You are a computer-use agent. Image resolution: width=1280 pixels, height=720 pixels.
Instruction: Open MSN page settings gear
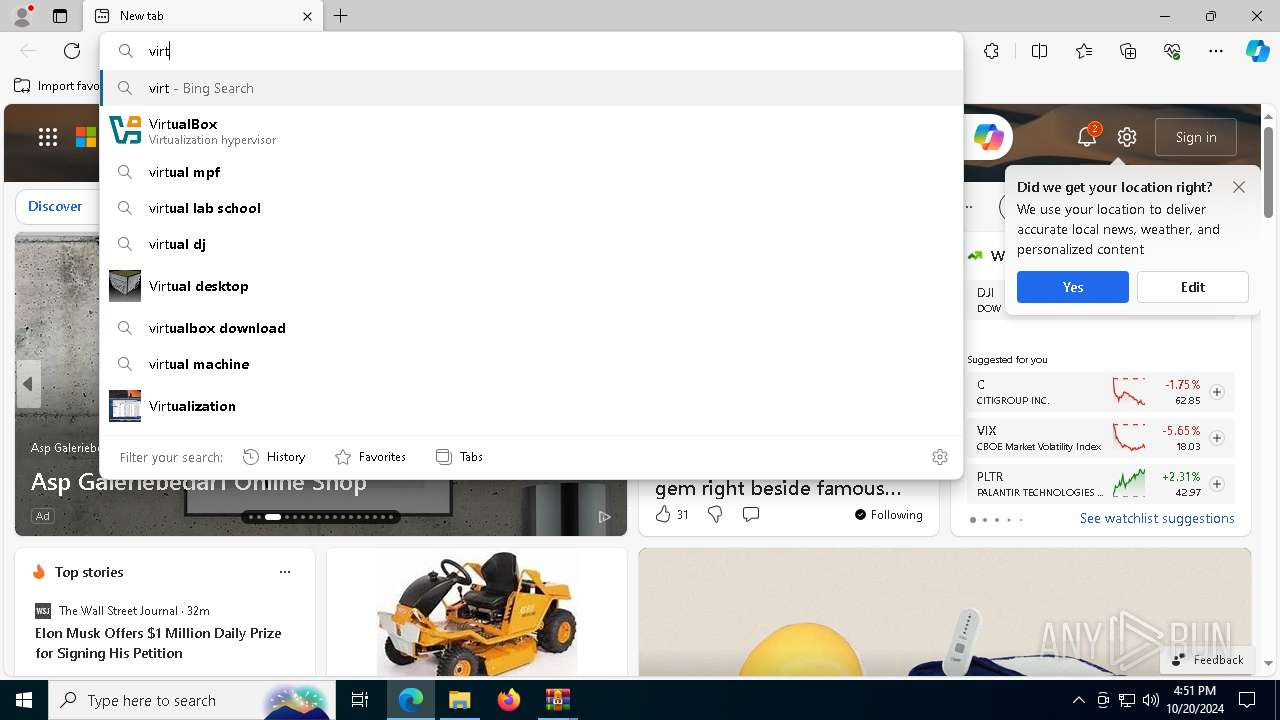pyautogui.click(x=1127, y=137)
